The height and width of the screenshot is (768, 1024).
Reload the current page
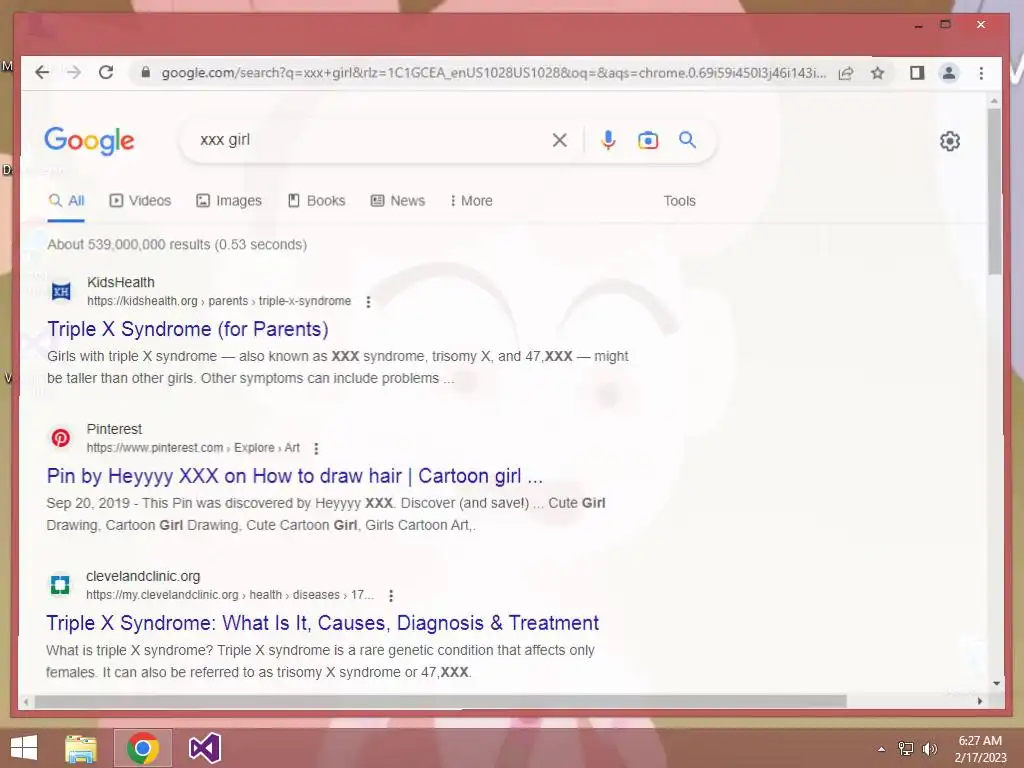(x=106, y=72)
